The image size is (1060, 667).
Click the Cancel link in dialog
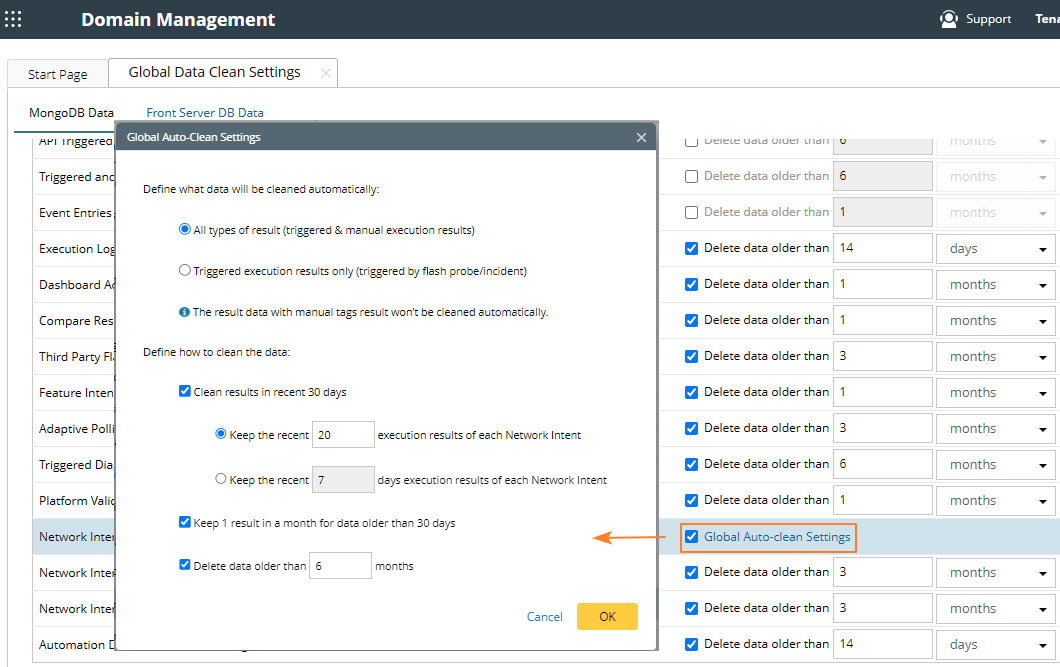pos(544,617)
